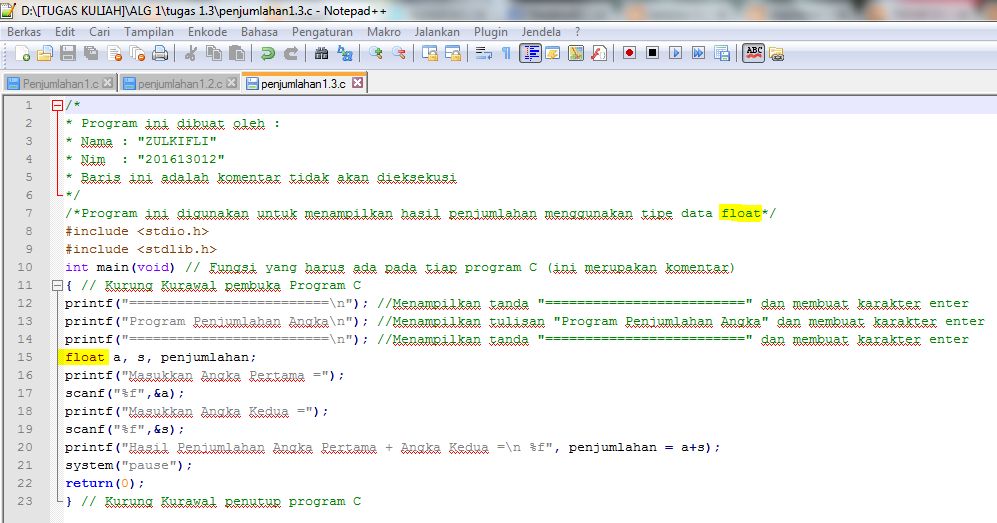Click the Open file folder icon
Screen dimensions: 997x523
point(45,53)
